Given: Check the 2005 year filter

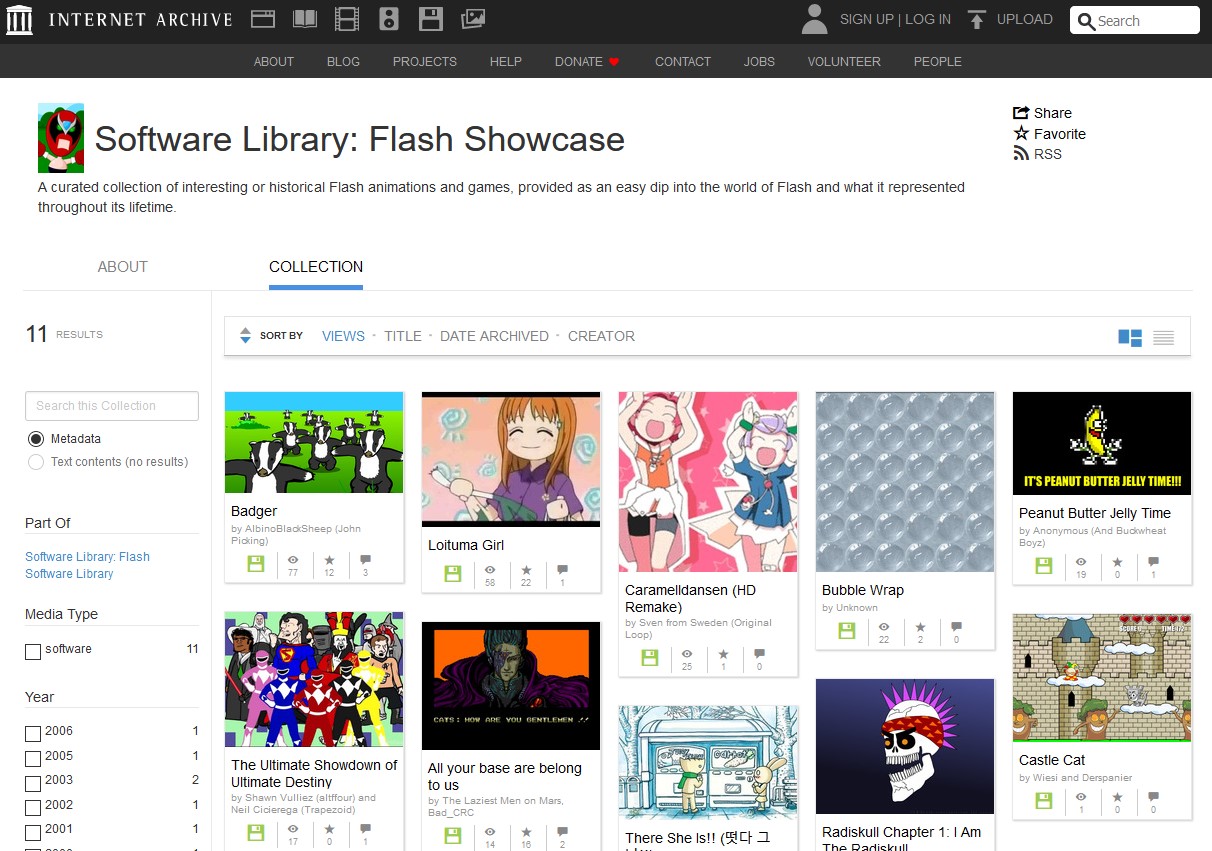Looking at the screenshot, I should [x=33, y=759].
